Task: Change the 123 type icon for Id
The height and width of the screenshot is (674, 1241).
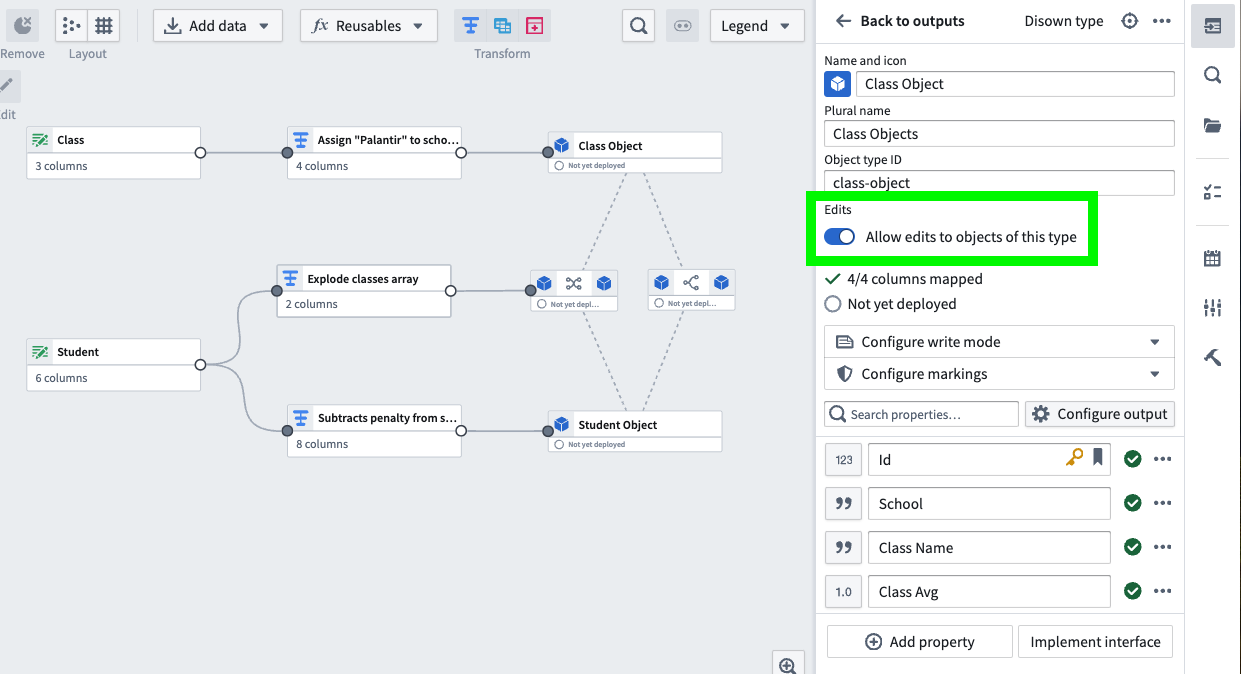Action: [x=844, y=460]
